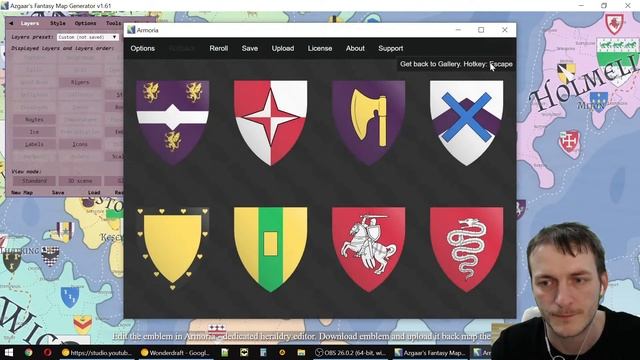Click the small emblem above the Armoria window
The height and width of the screenshot is (360, 640).
pyautogui.click(x=334, y=19)
